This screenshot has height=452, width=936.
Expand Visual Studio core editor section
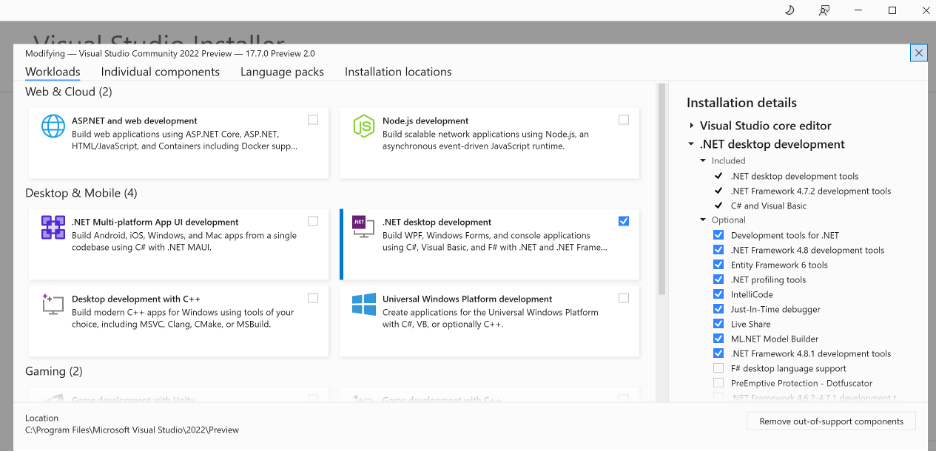[691, 126]
